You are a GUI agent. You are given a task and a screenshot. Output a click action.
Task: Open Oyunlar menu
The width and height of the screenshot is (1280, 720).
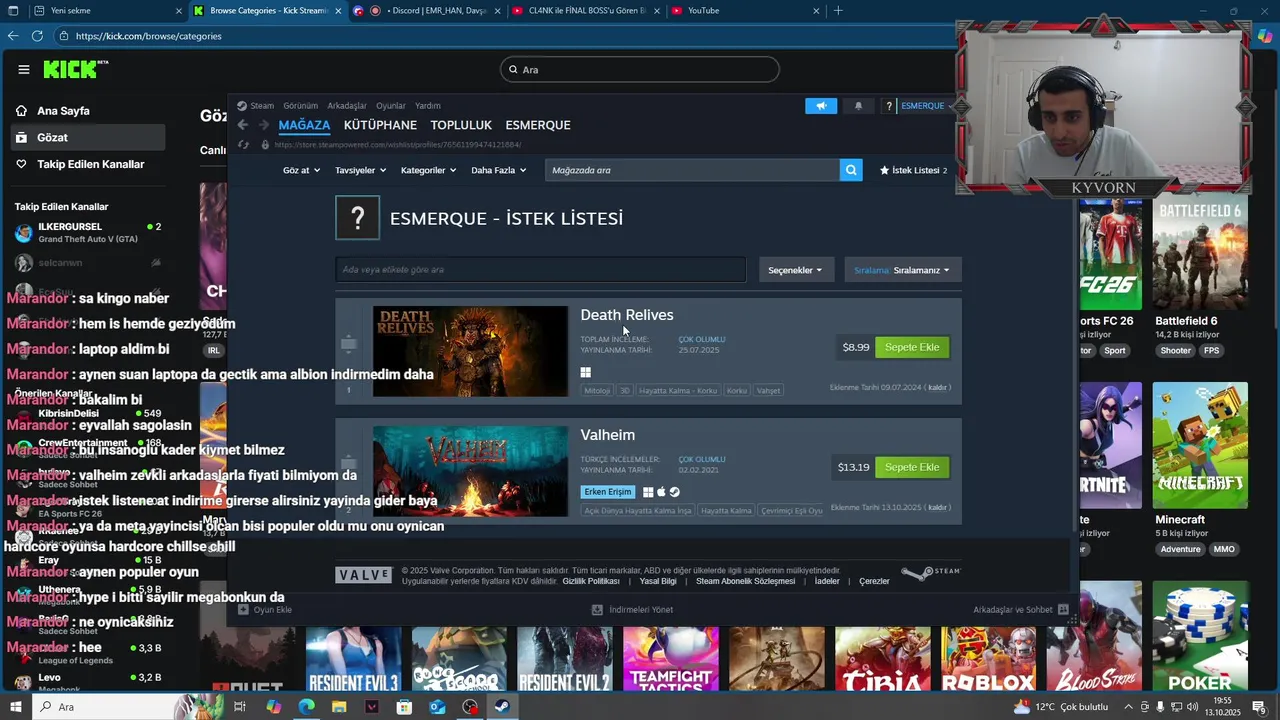(x=391, y=106)
